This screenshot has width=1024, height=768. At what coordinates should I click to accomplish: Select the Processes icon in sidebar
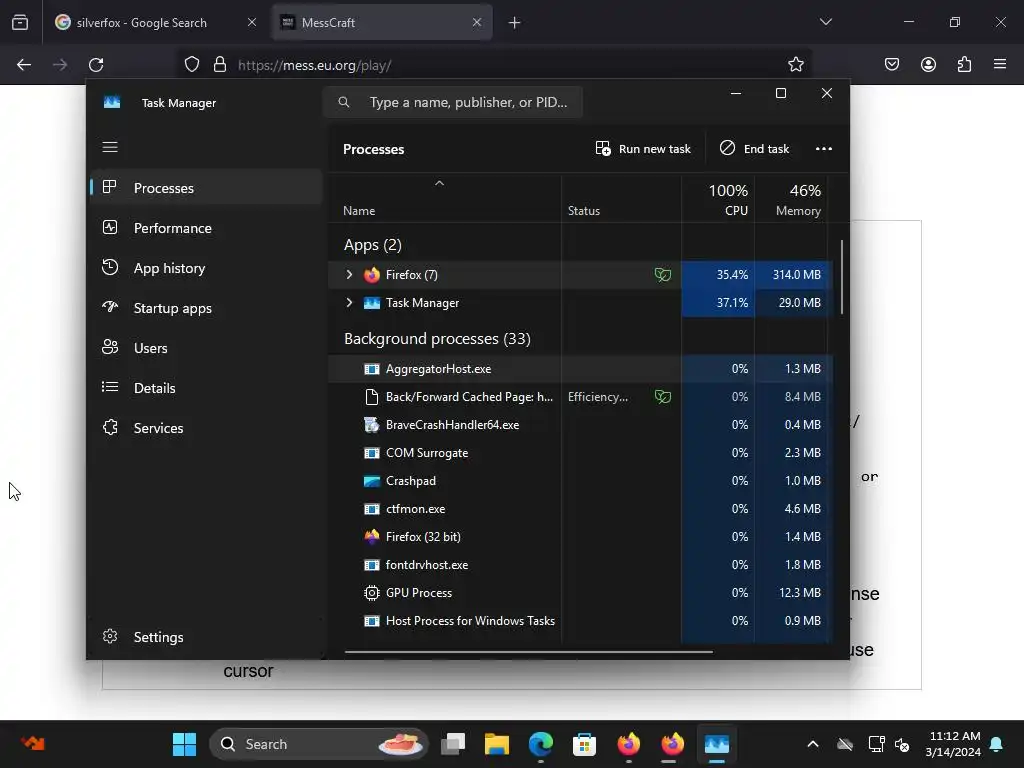pyautogui.click(x=110, y=187)
